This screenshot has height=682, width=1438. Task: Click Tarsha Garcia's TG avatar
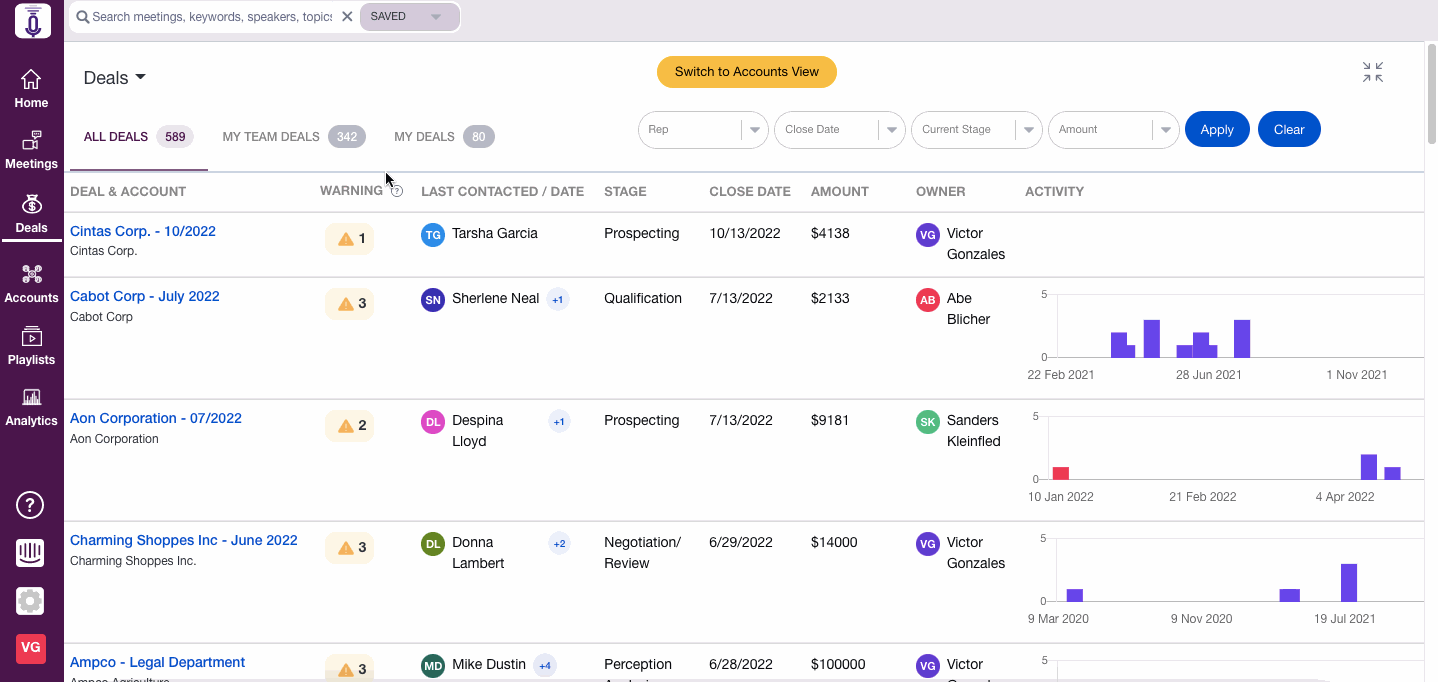click(433, 235)
